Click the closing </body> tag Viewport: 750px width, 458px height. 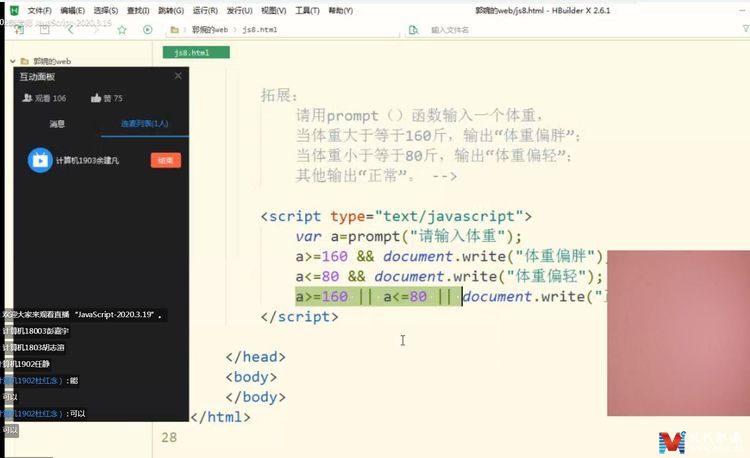tap(255, 397)
